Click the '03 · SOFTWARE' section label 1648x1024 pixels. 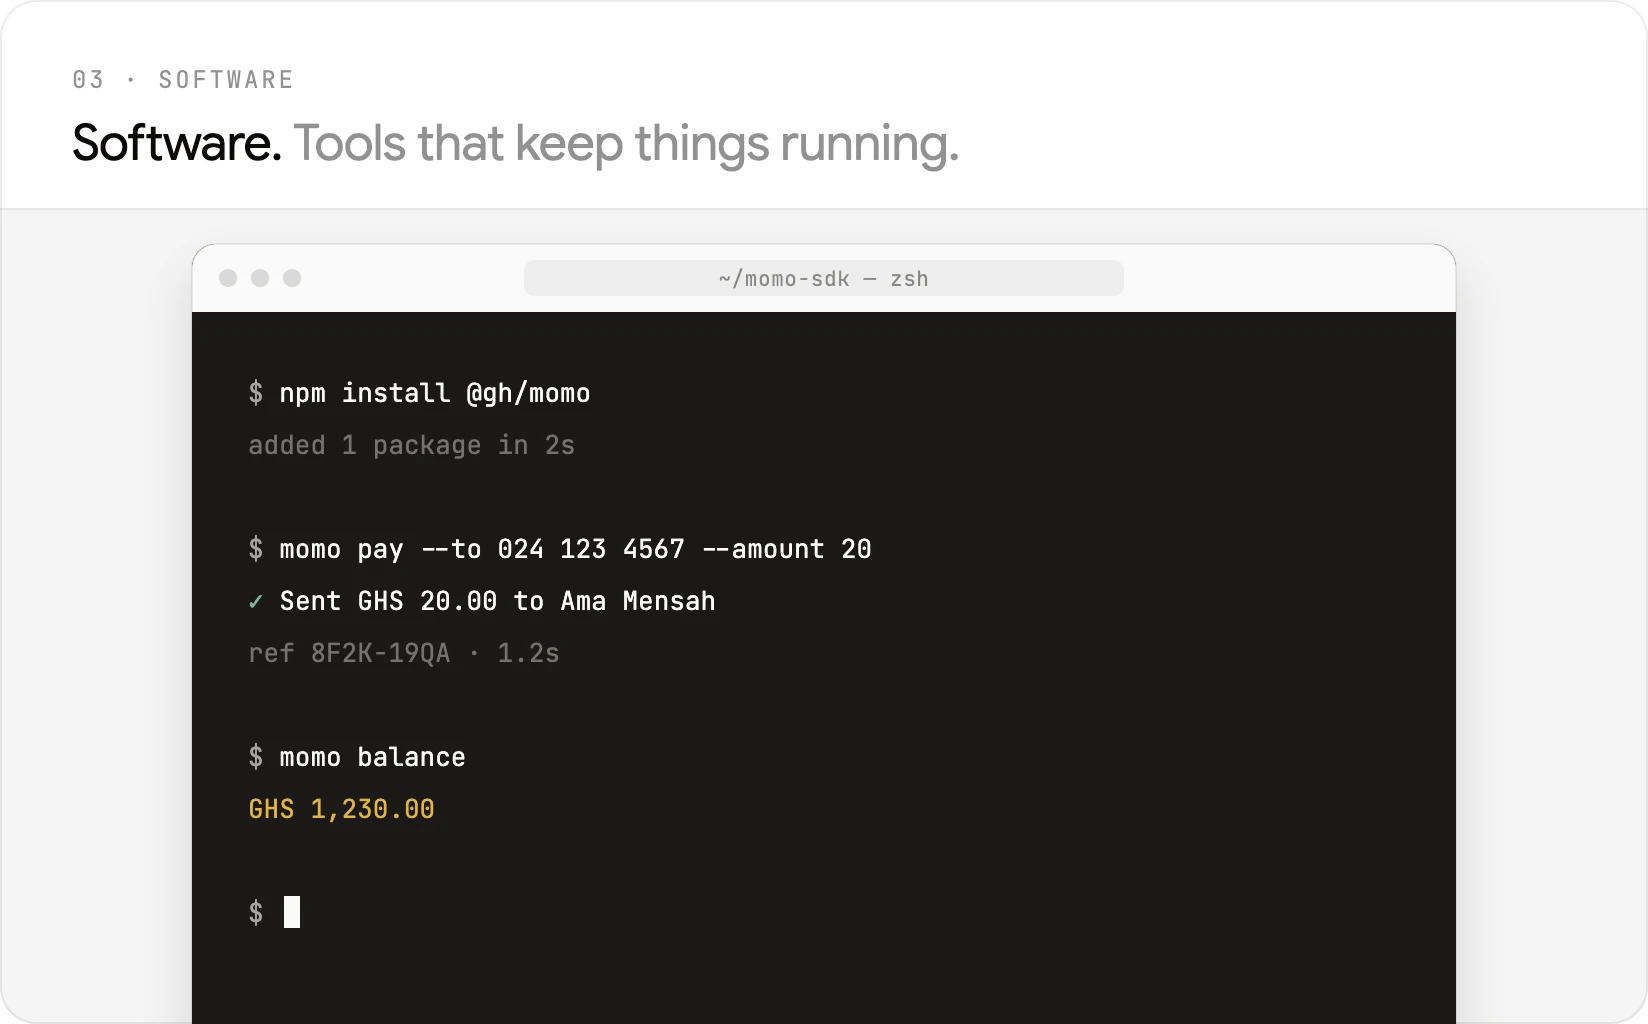183,80
